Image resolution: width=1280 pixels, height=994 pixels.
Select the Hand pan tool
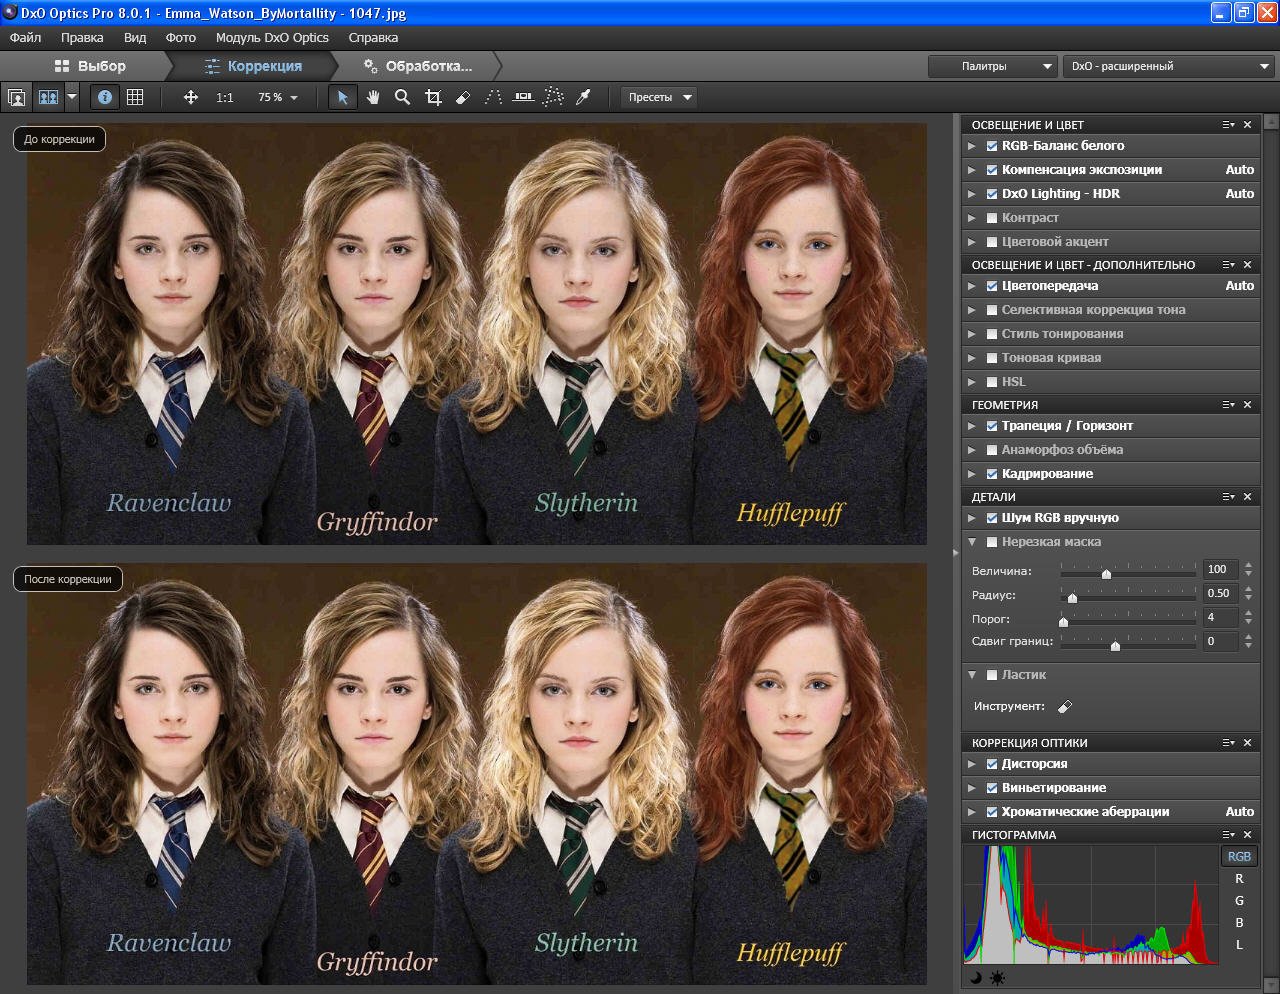(x=373, y=97)
